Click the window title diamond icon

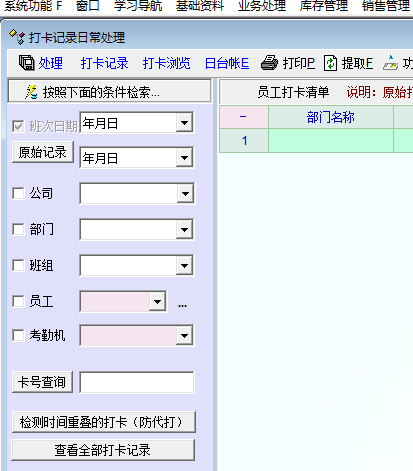(x=17, y=37)
